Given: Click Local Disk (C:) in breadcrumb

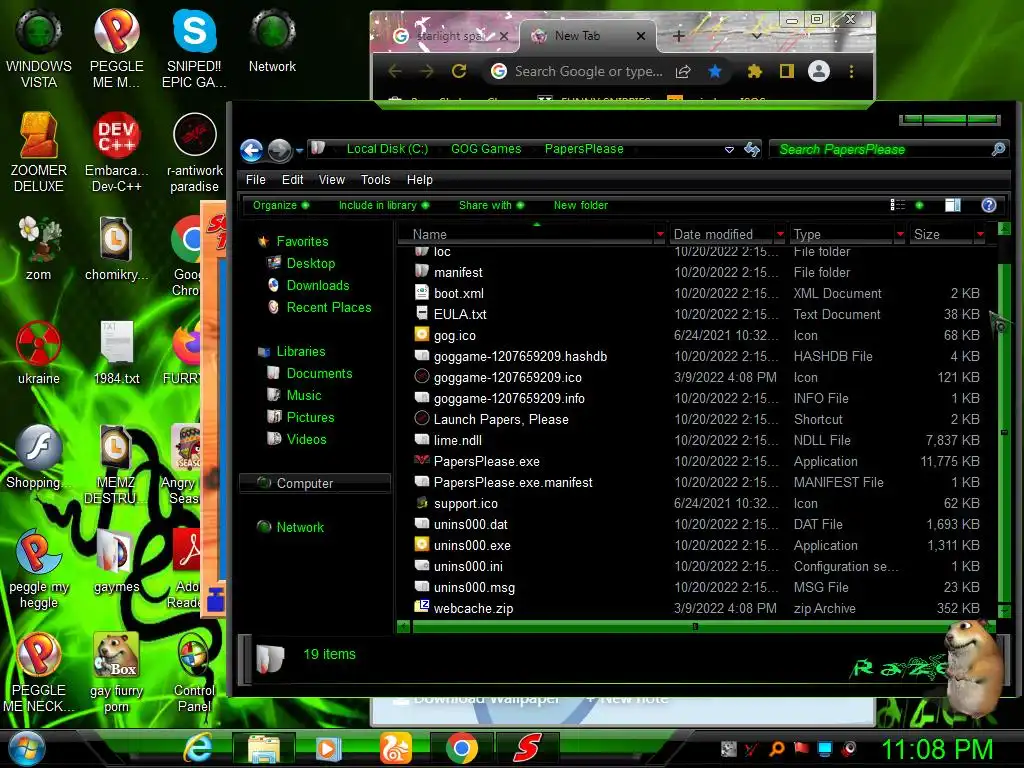Looking at the screenshot, I should pos(387,149).
